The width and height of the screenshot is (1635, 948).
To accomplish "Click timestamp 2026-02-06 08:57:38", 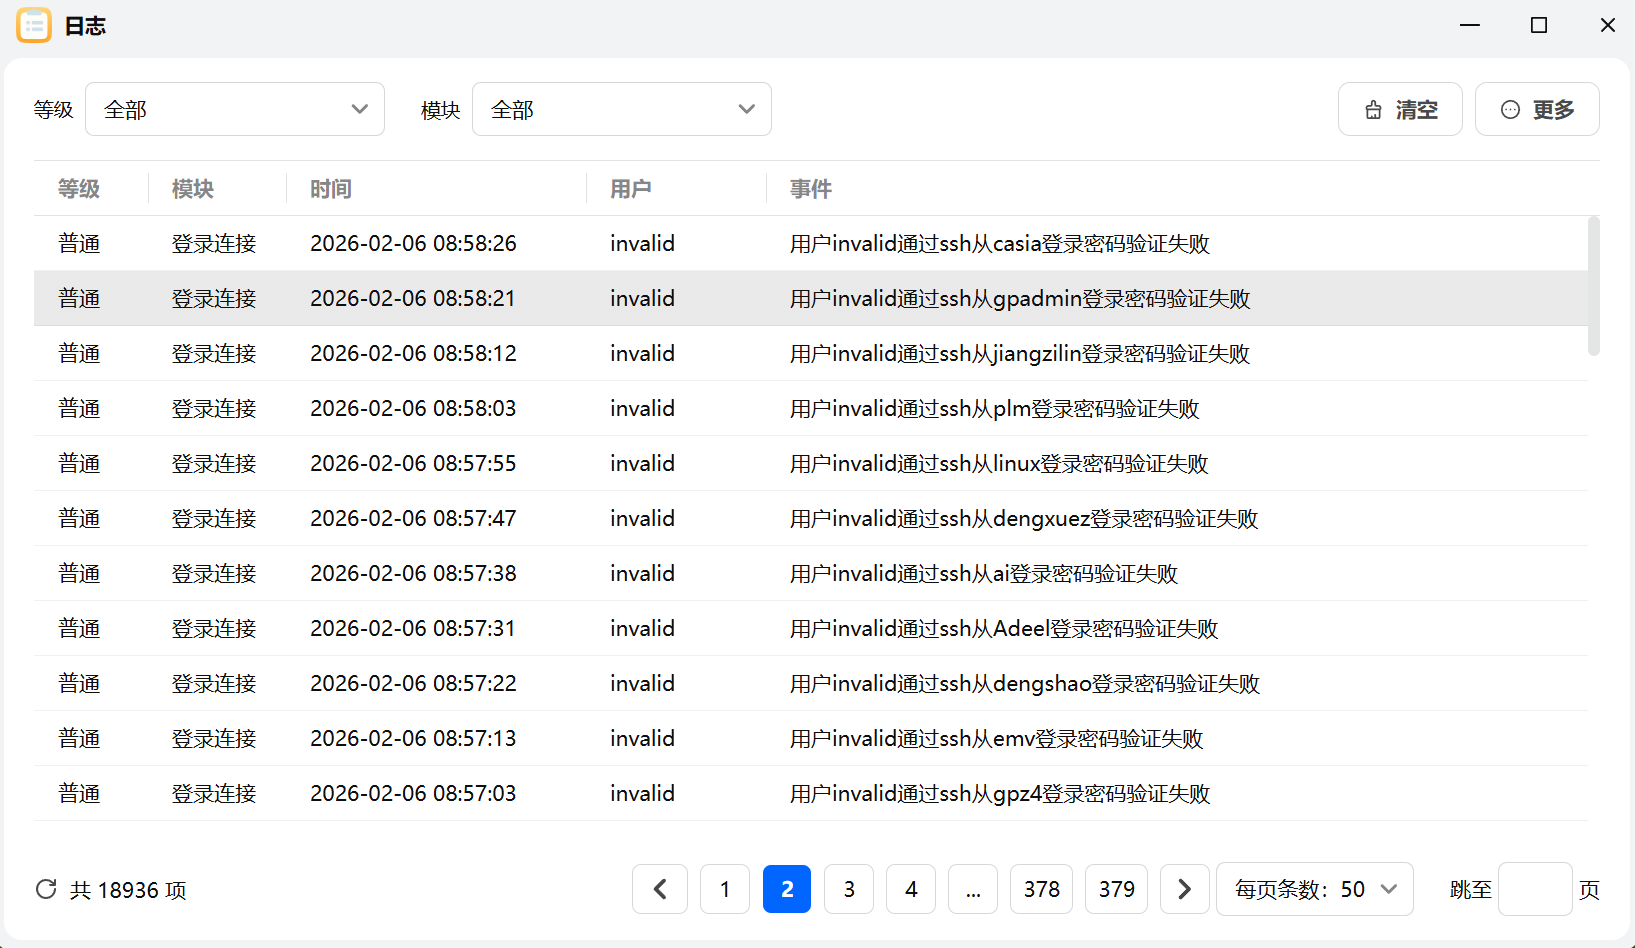I will pyautogui.click(x=413, y=573).
